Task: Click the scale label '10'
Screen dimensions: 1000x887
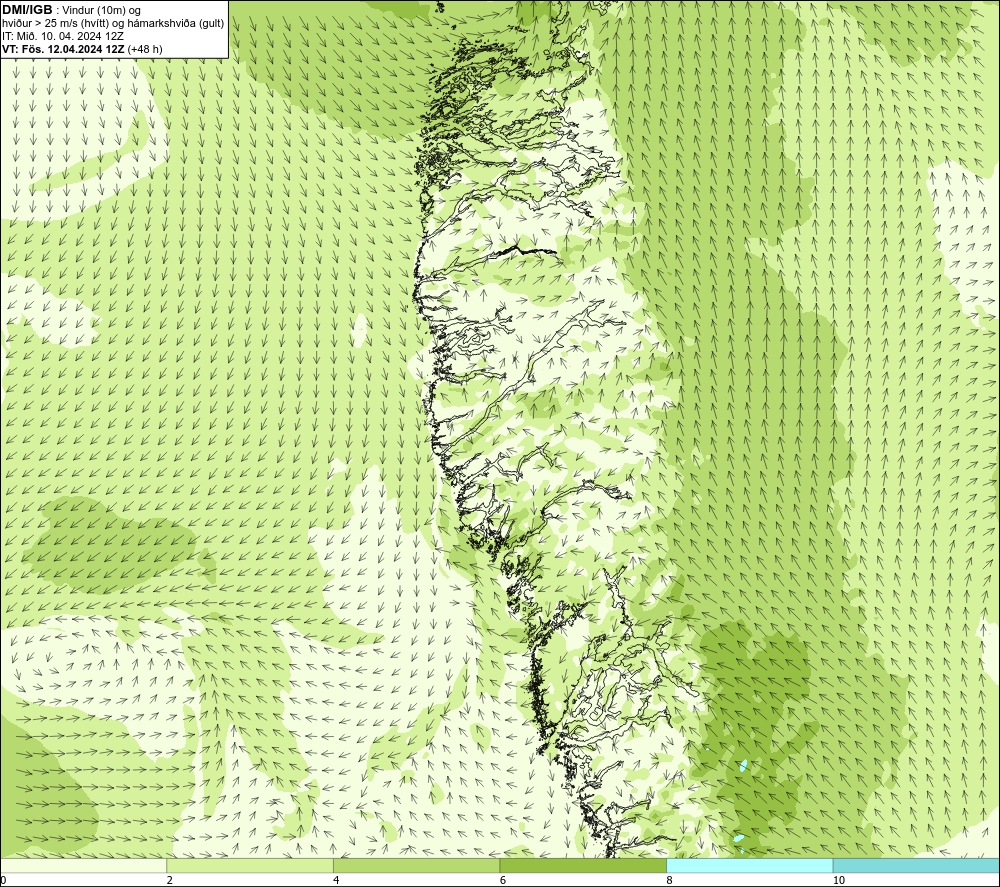Action: coord(839,881)
